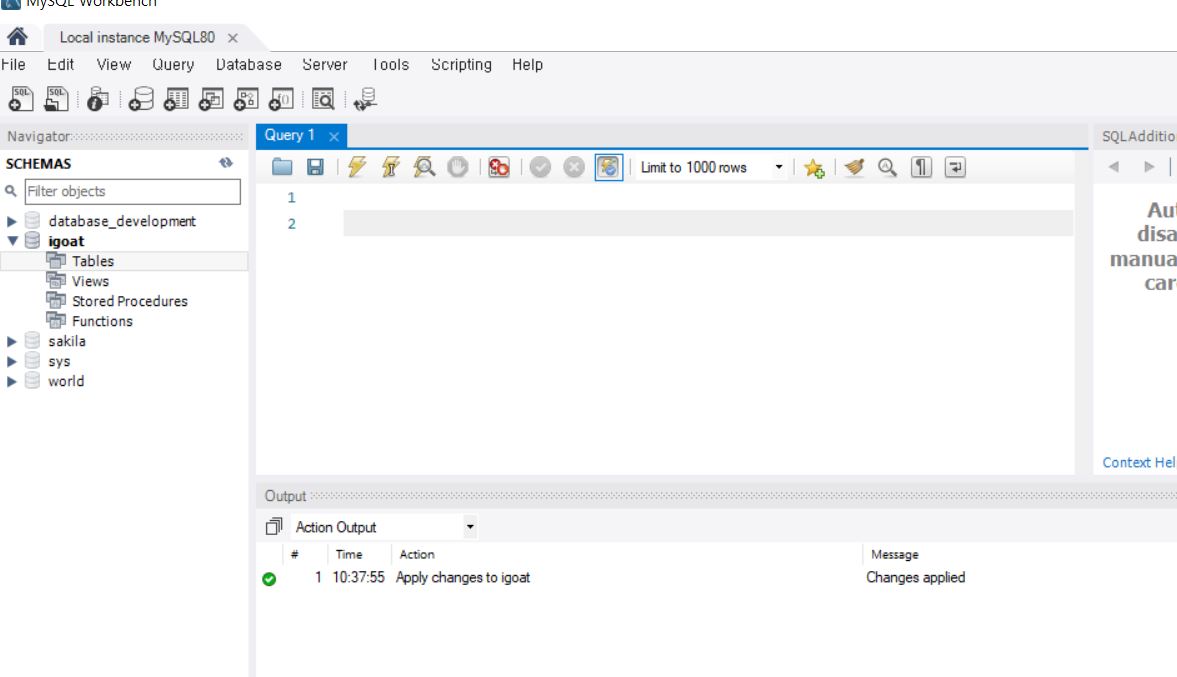
Task: Collapse igoat schema
Action: [12, 241]
